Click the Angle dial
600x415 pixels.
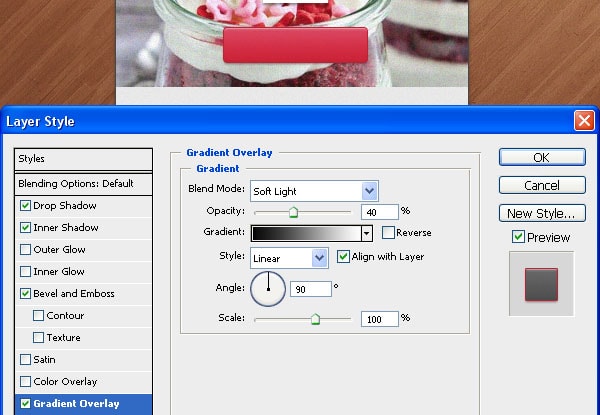tap(268, 289)
